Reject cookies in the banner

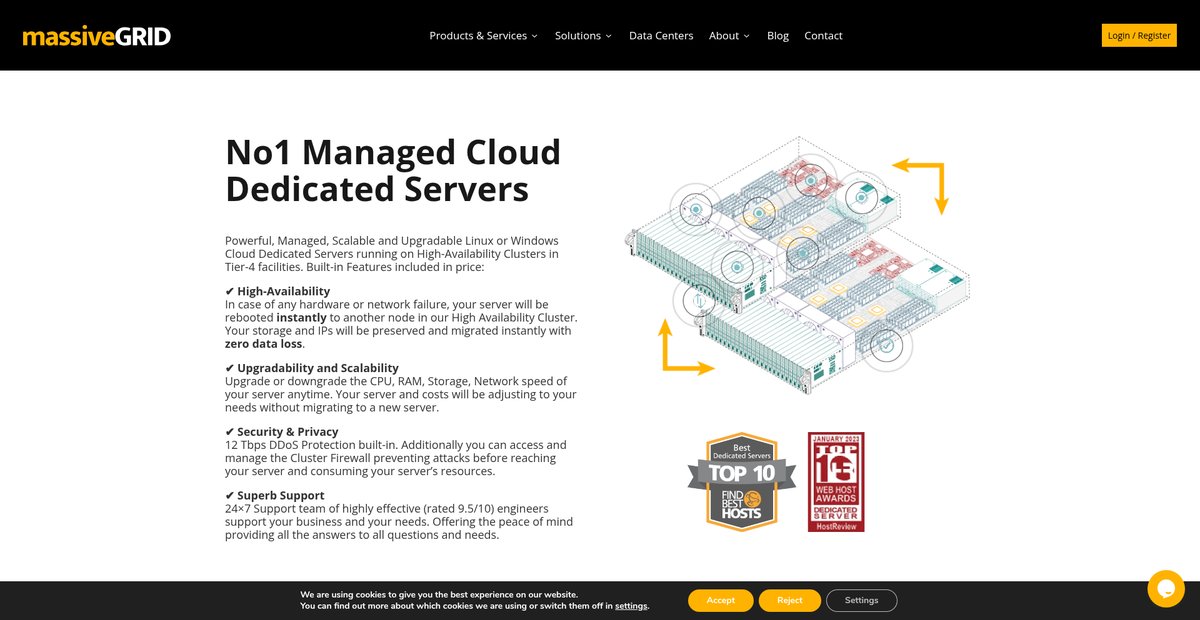pyautogui.click(x=789, y=600)
